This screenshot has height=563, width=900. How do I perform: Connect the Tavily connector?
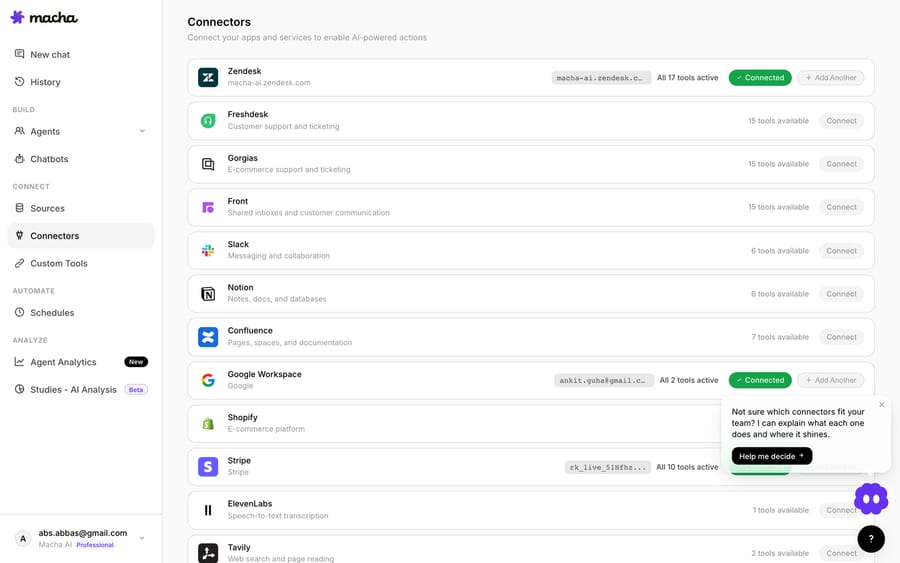841,553
